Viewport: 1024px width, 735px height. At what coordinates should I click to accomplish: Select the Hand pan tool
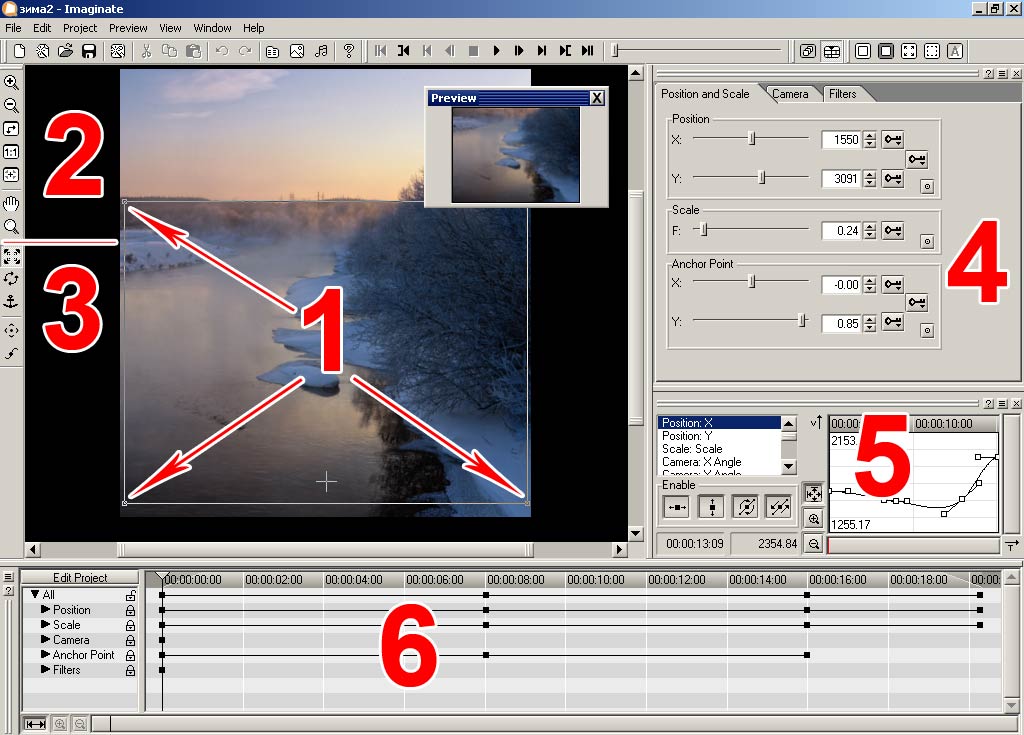(11, 203)
